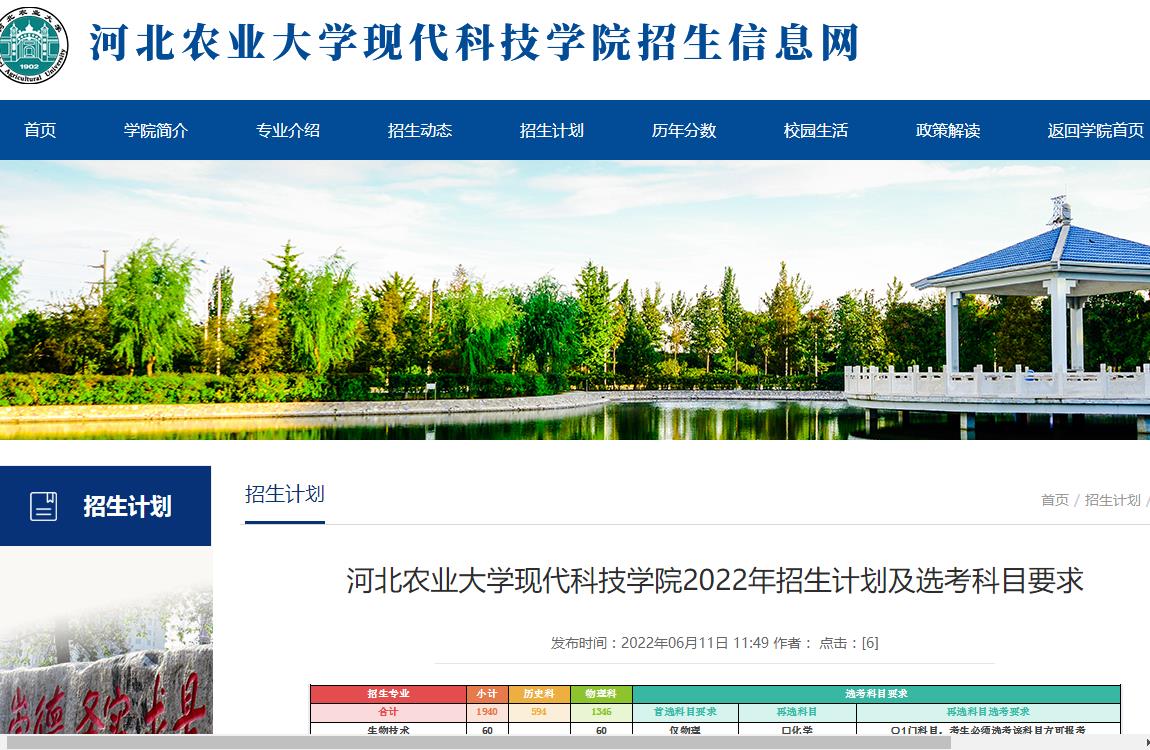Open 校园生活 navigation item
This screenshot has height=750, width=1150.
click(816, 130)
